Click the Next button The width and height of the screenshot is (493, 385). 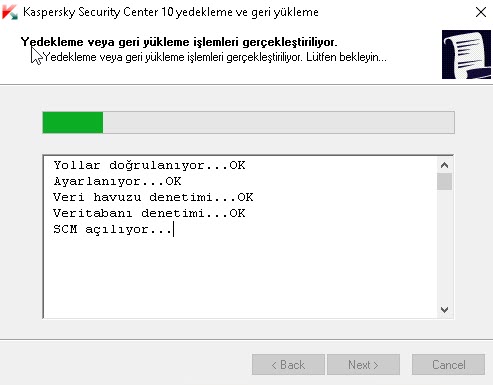click(363, 365)
